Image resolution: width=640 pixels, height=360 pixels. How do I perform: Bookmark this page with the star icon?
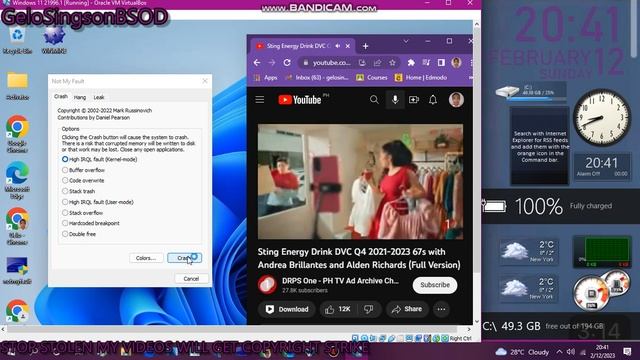pyautogui.click(x=392, y=62)
